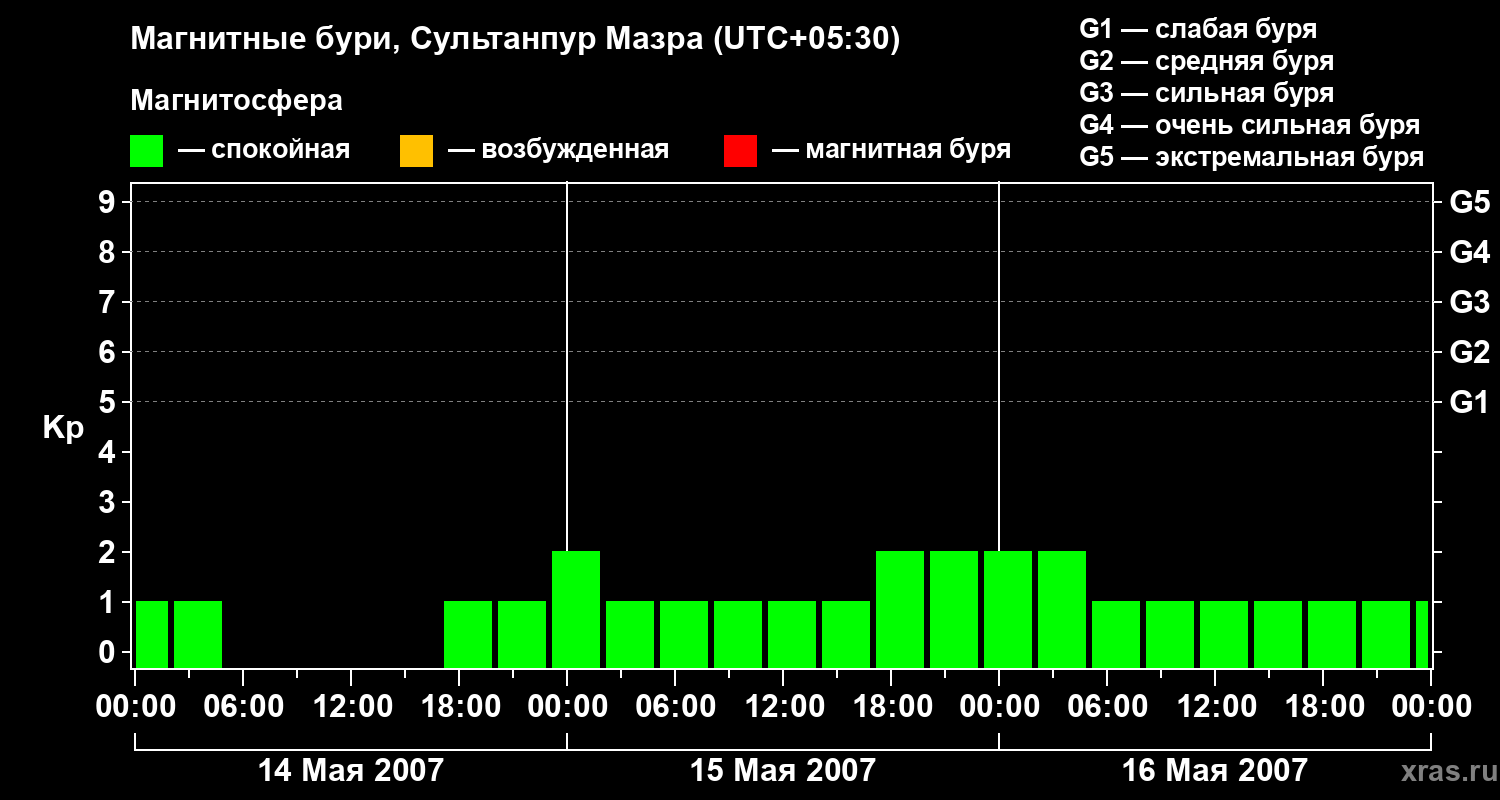Click the «18:00» tick label for 16 Мая
Viewport: 1500px width, 800px height.
(1323, 707)
